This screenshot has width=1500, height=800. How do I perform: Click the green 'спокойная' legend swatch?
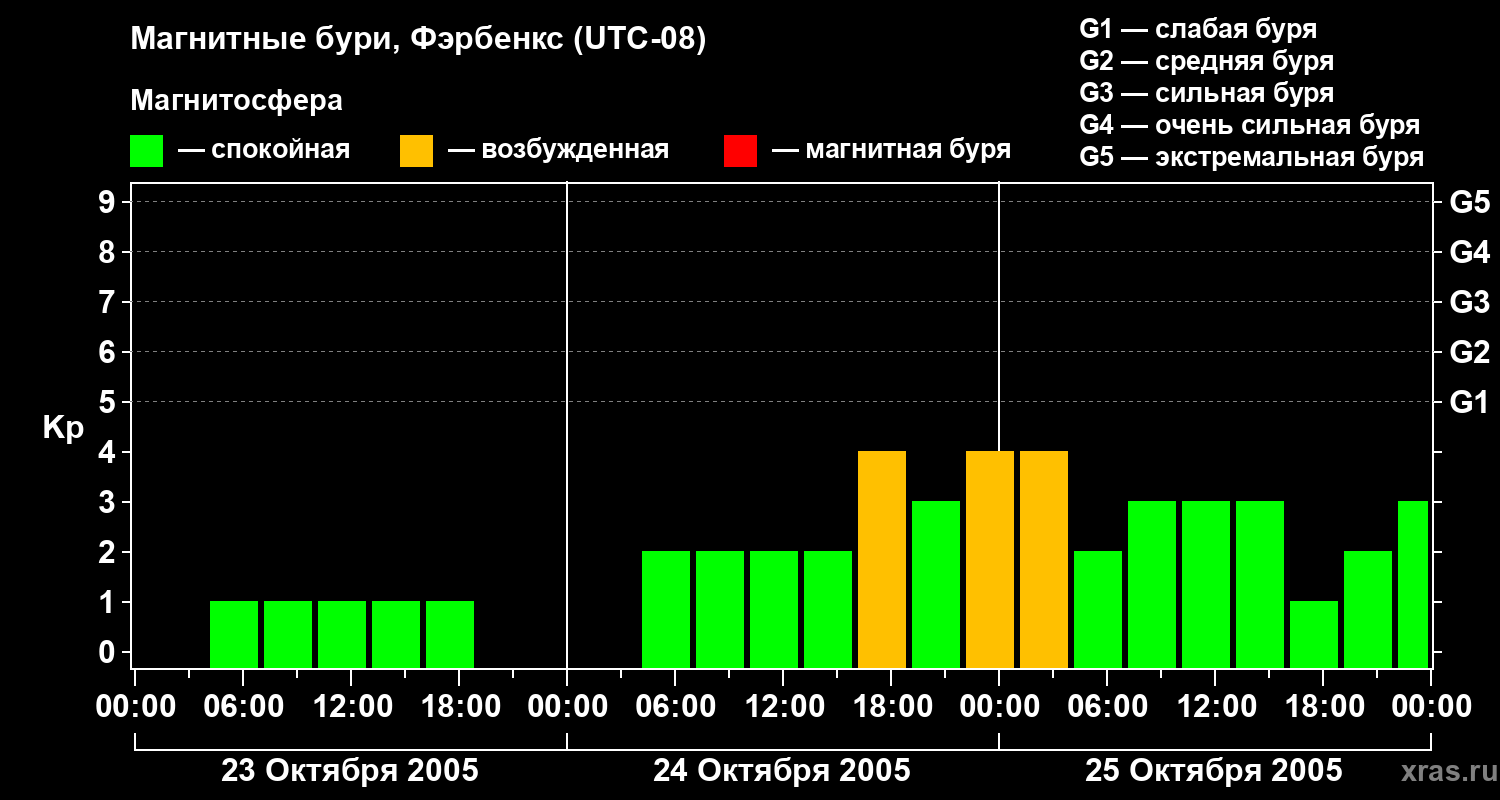pyautogui.click(x=146, y=151)
